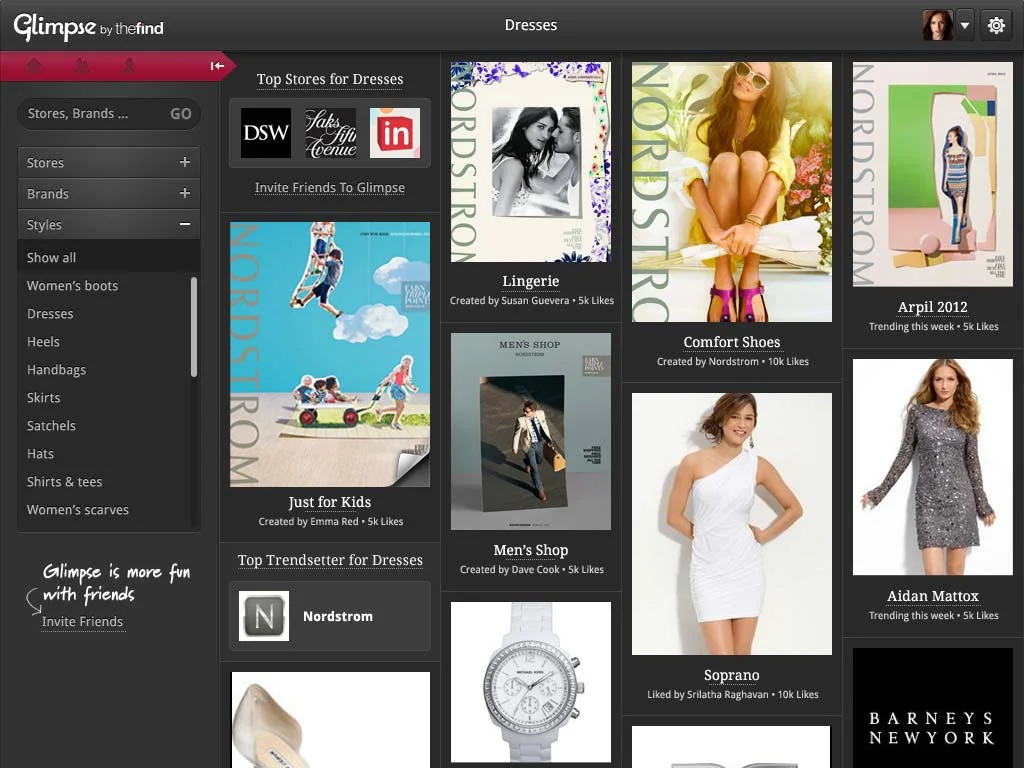Open the Soprano white dress image
The width and height of the screenshot is (1024, 768).
pos(732,524)
